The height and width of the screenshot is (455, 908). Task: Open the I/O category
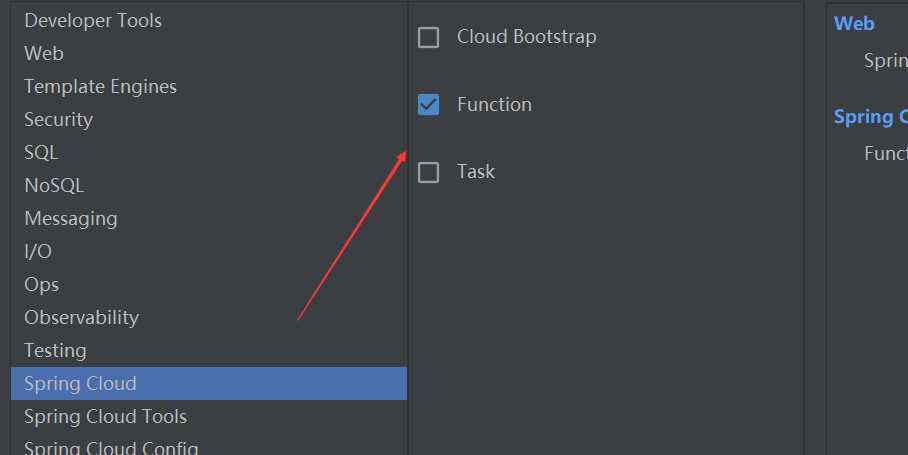point(209,251)
